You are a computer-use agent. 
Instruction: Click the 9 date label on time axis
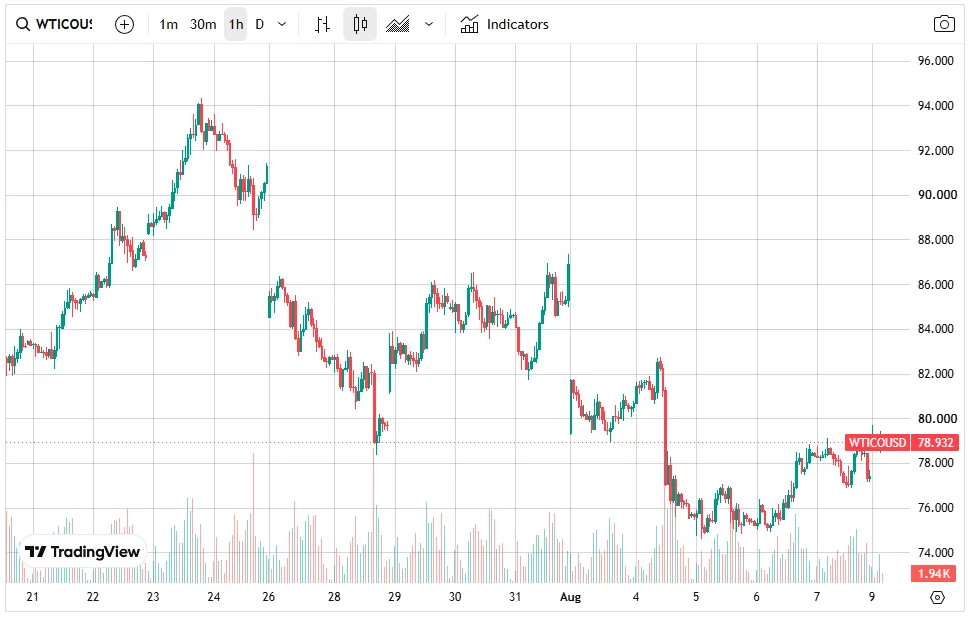[872, 597]
